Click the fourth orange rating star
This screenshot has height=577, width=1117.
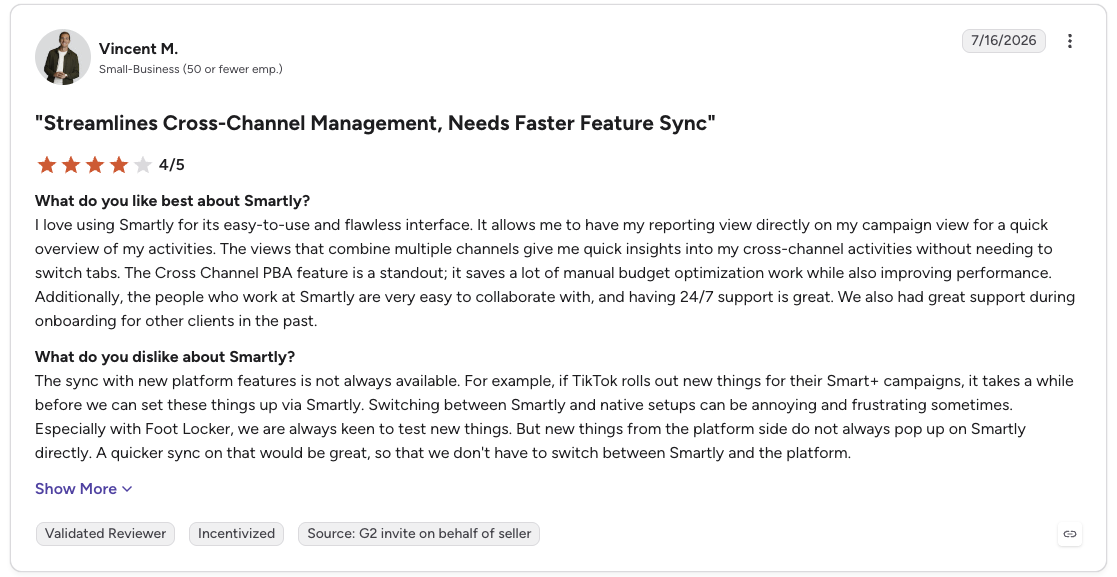119,165
